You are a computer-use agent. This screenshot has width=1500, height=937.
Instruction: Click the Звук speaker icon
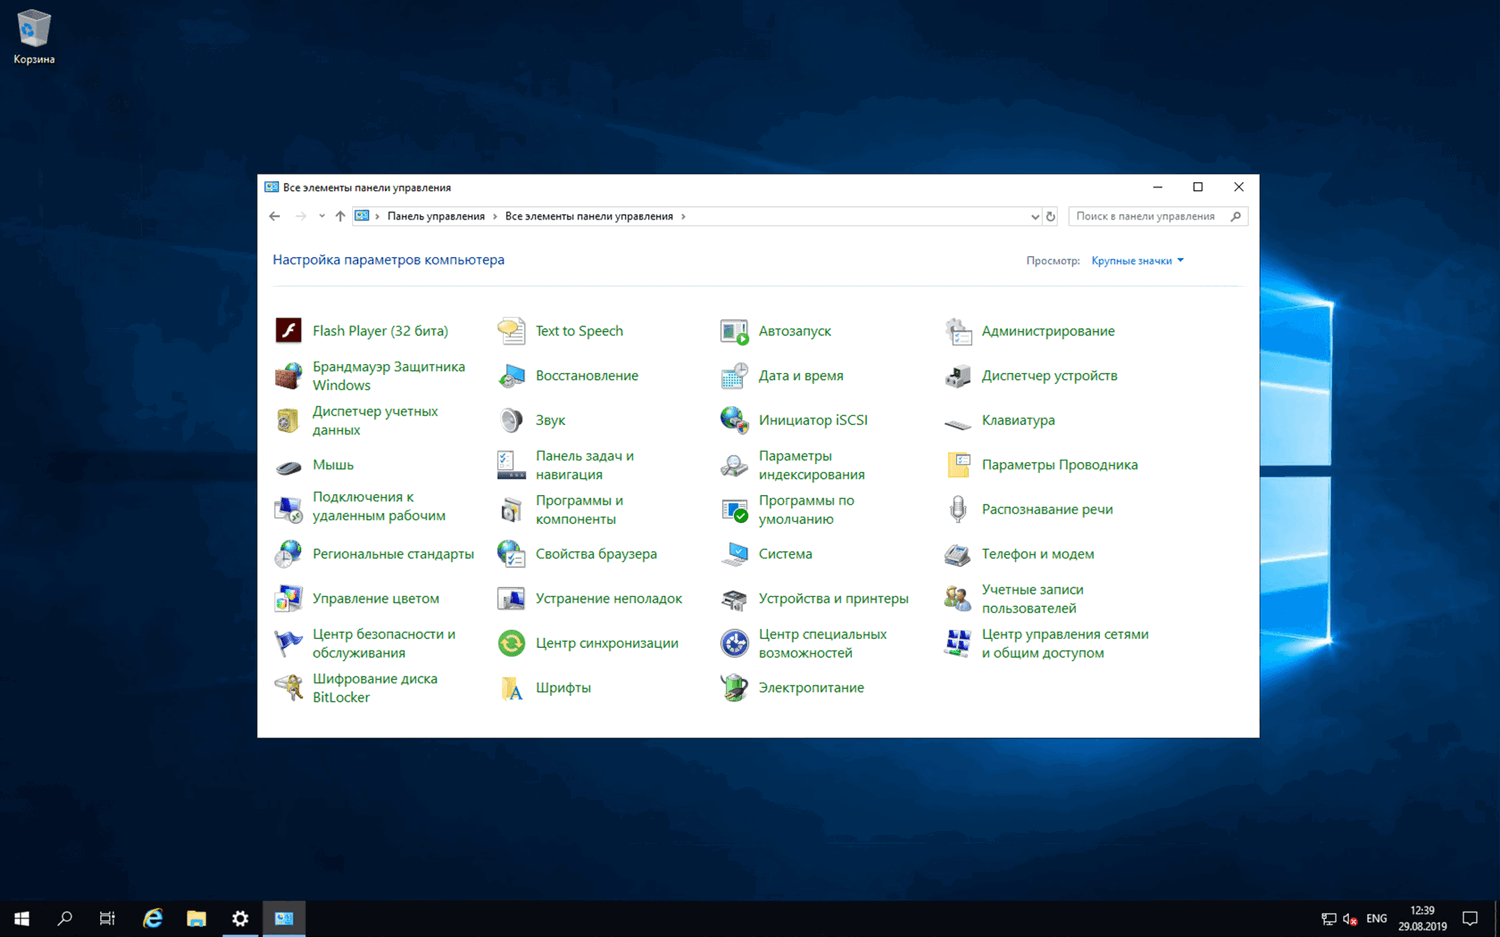(x=511, y=420)
